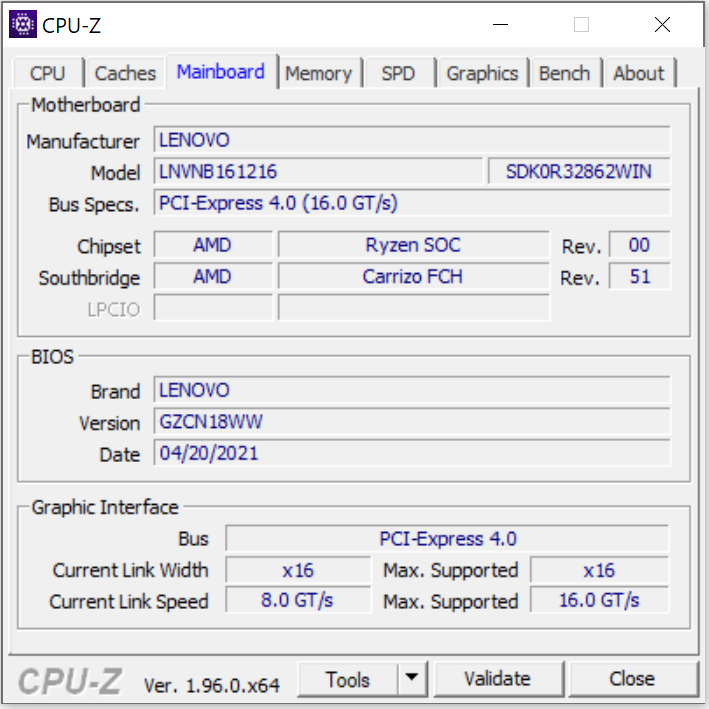Click the Carrizo FCH southbridge field
Image resolution: width=709 pixels, height=709 pixels.
413,276
